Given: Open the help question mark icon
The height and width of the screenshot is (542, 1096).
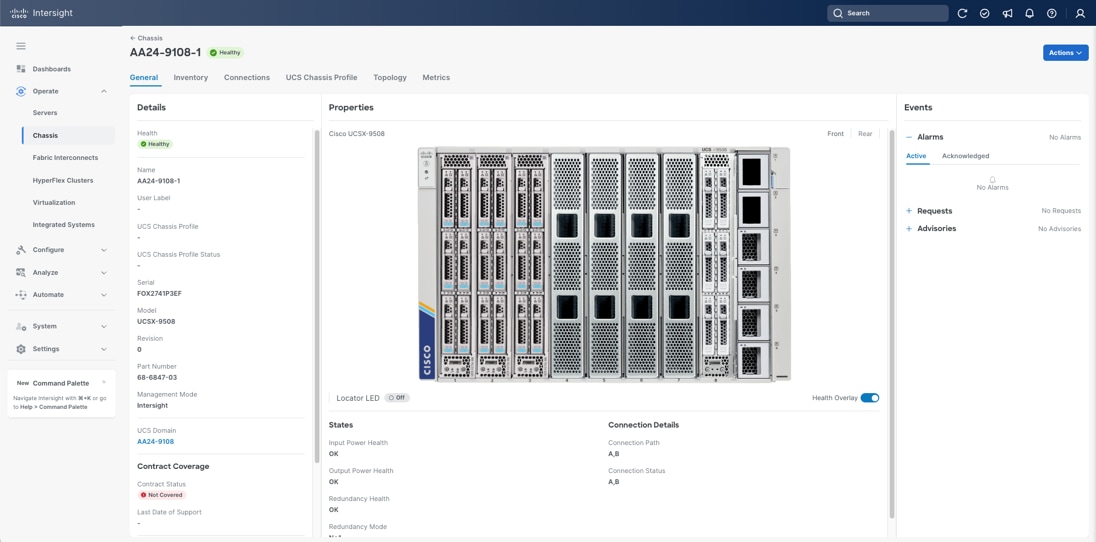Looking at the screenshot, I should [1051, 13].
